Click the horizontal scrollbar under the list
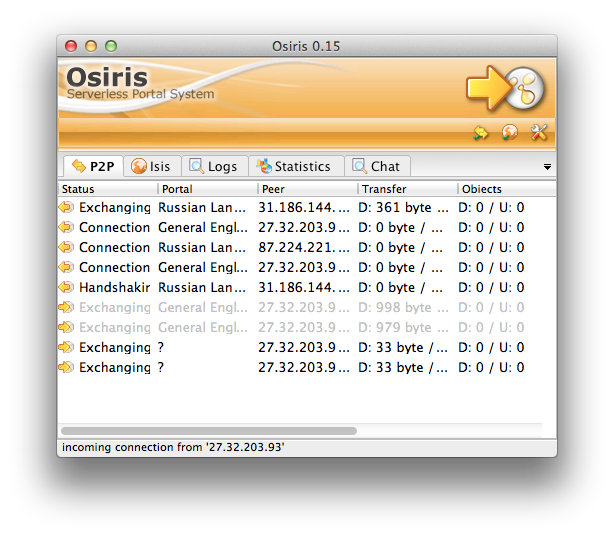This screenshot has height=536, width=614. point(209,431)
